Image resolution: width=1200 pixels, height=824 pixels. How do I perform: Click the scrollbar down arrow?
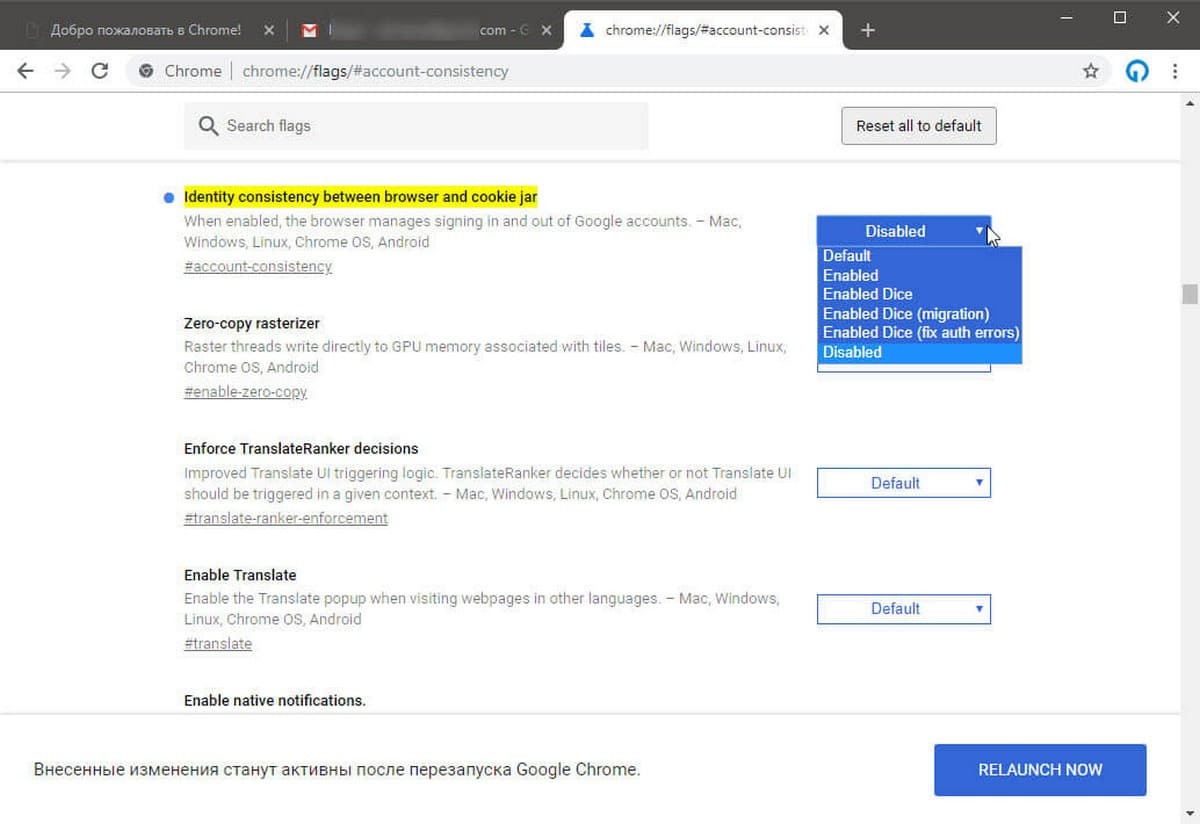[x=1189, y=815]
